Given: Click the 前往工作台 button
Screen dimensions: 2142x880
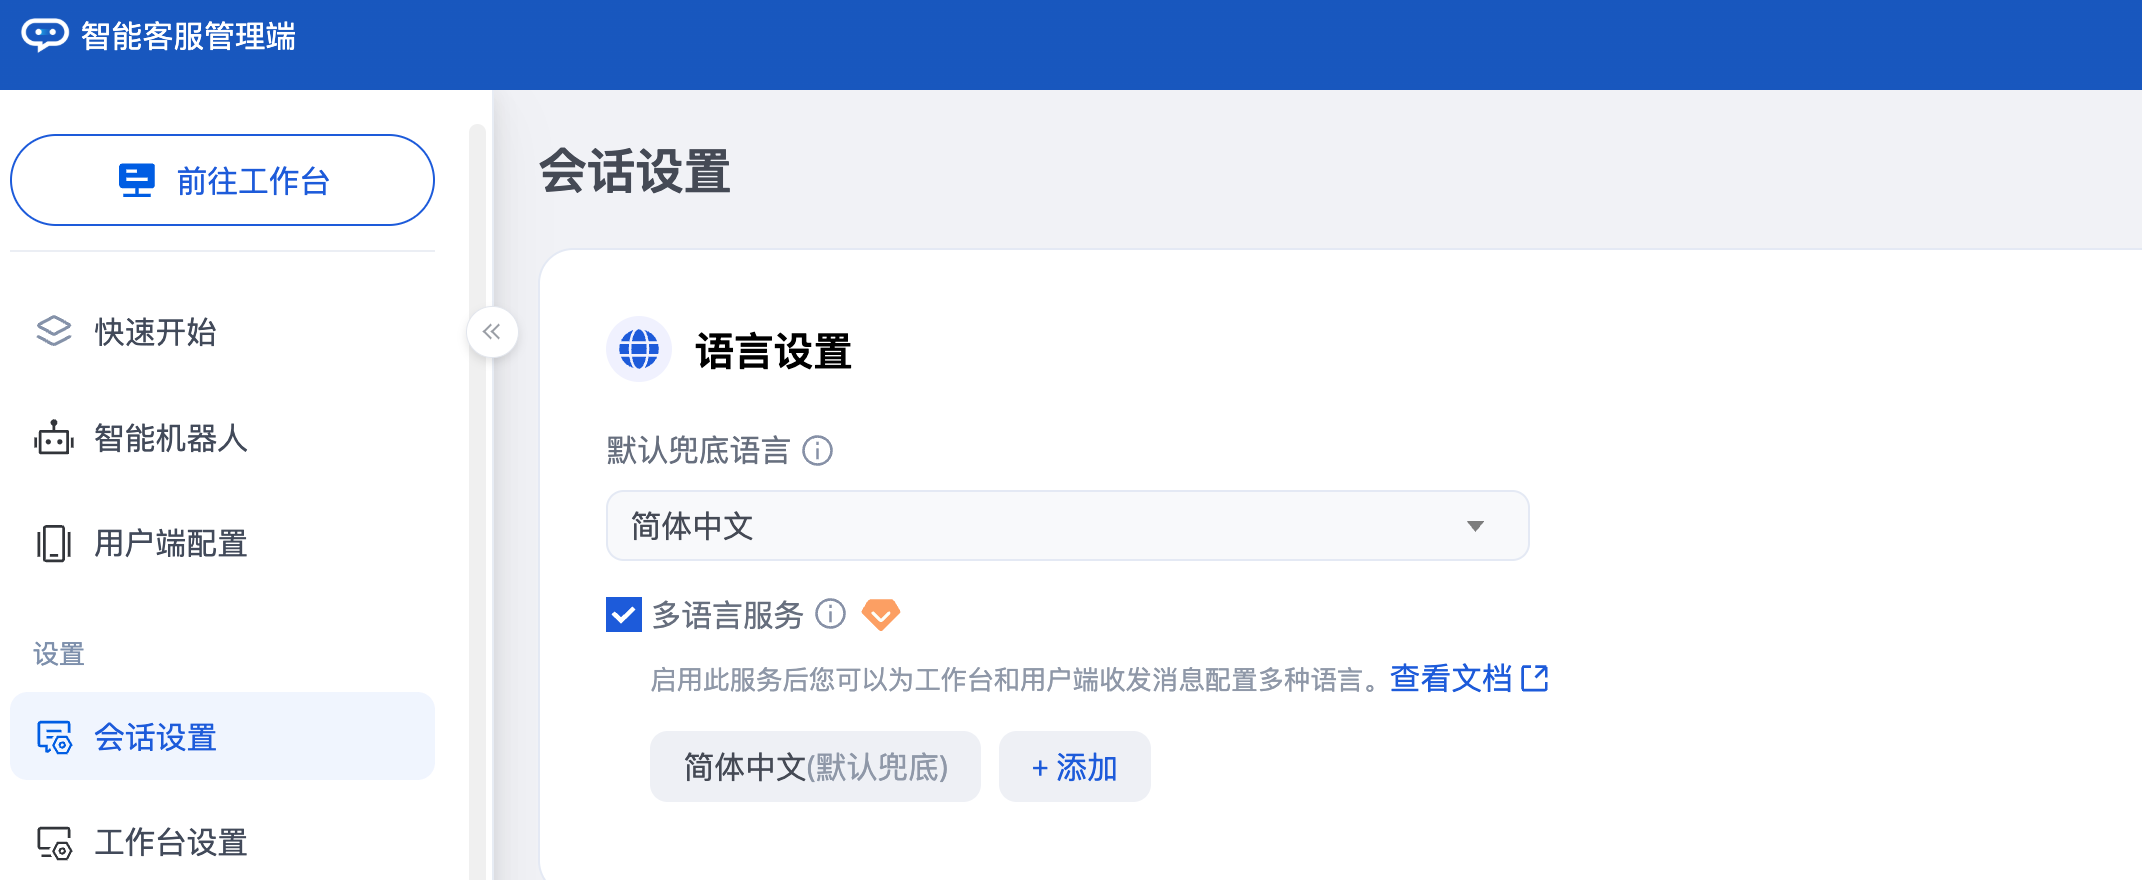Looking at the screenshot, I should (x=222, y=181).
